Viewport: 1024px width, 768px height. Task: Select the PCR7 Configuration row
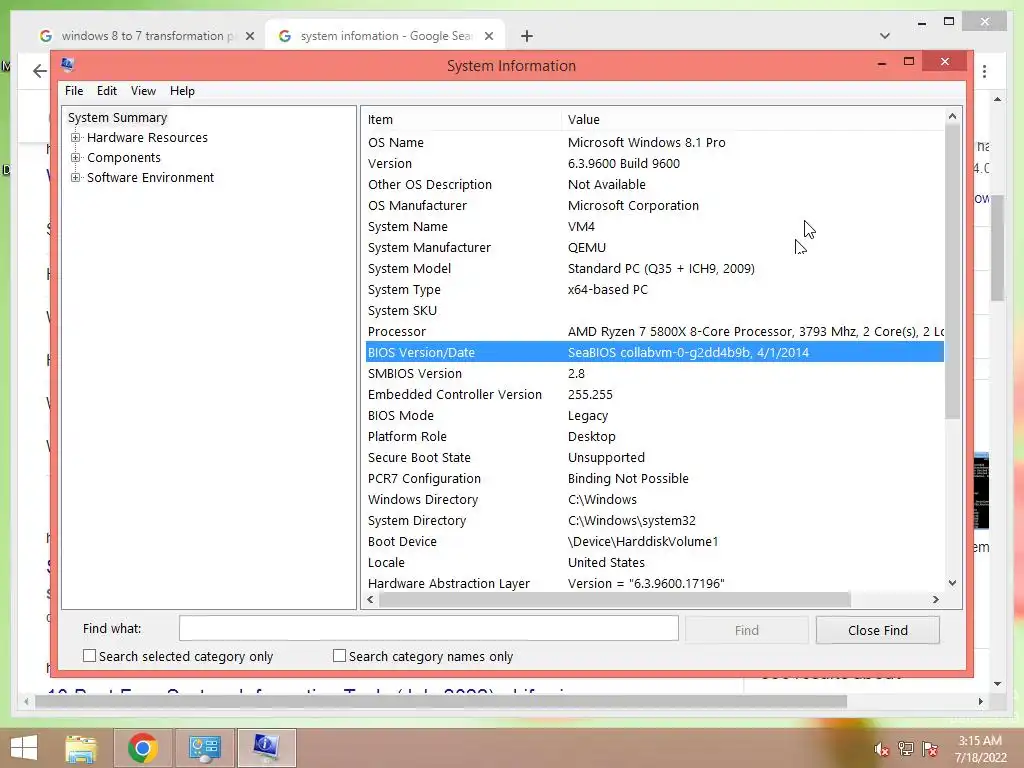(654, 478)
